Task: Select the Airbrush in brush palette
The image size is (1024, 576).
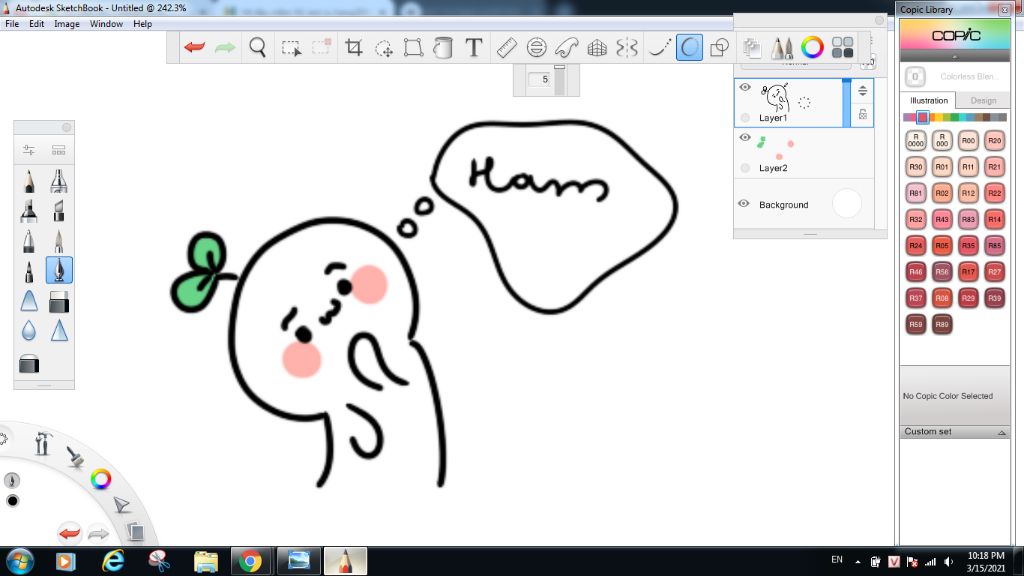Action: (x=59, y=181)
